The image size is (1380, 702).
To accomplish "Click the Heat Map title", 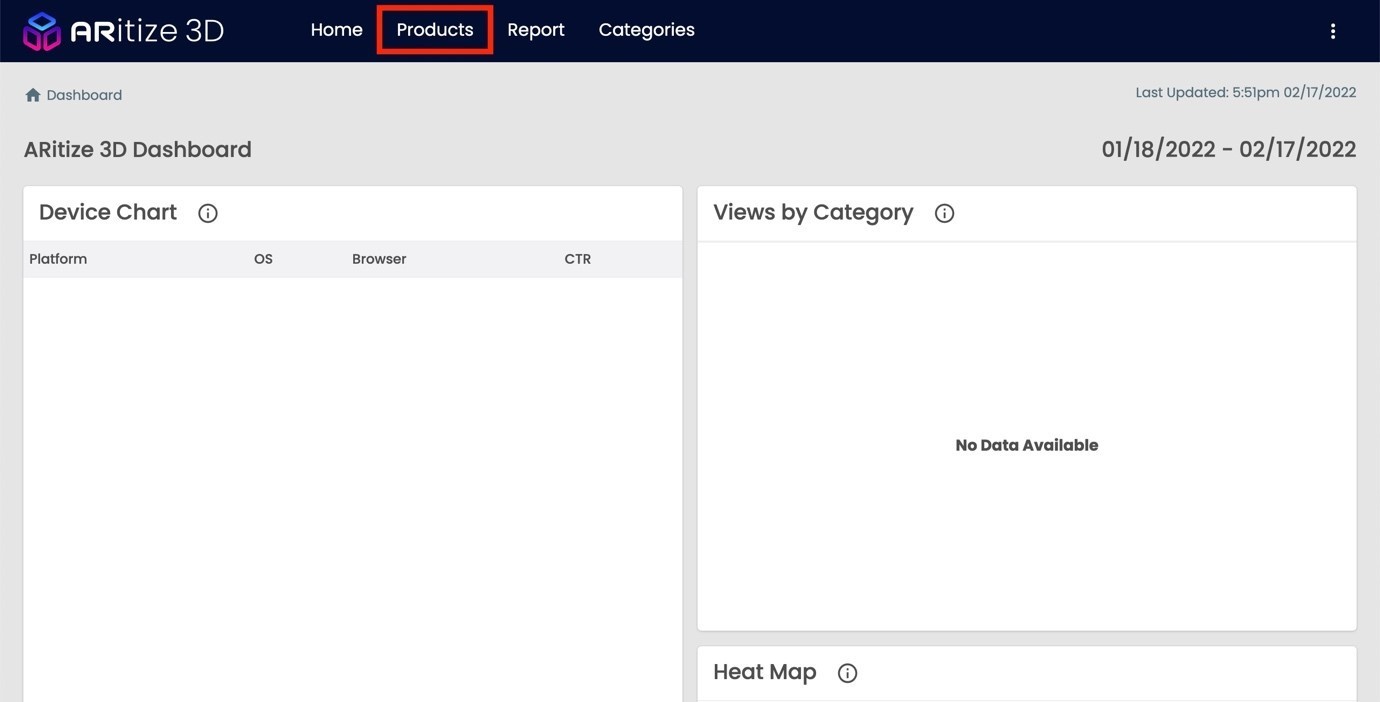I will click(765, 672).
